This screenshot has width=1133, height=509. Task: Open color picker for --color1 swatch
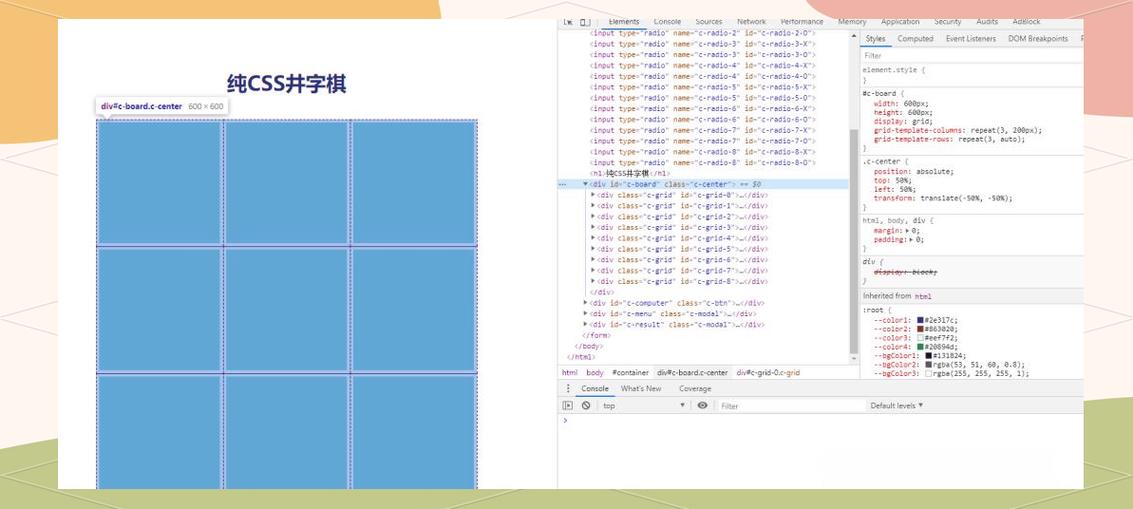tap(921, 320)
